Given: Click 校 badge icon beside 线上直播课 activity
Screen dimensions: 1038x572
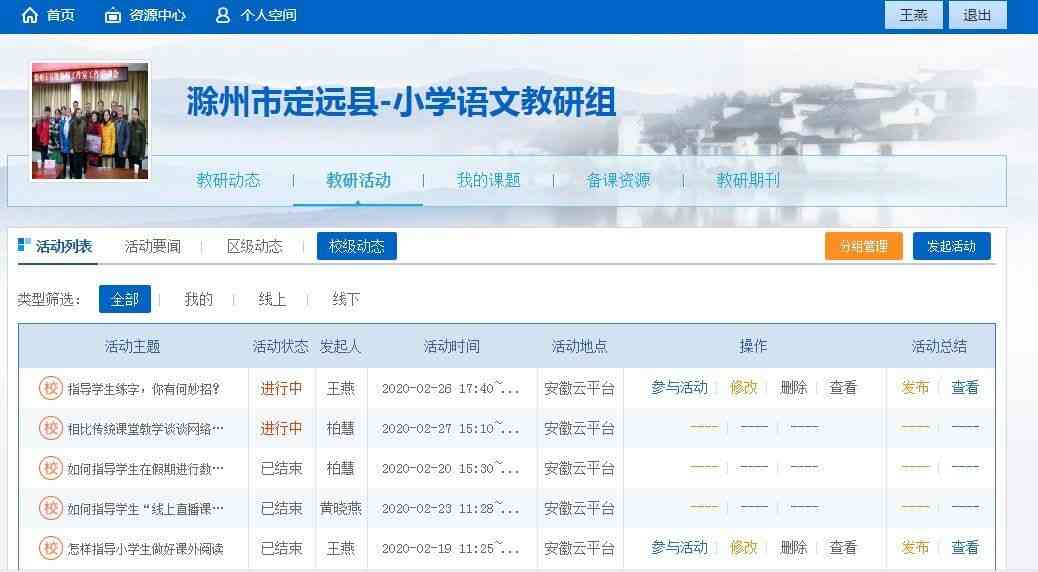Looking at the screenshot, I should pos(51,508).
